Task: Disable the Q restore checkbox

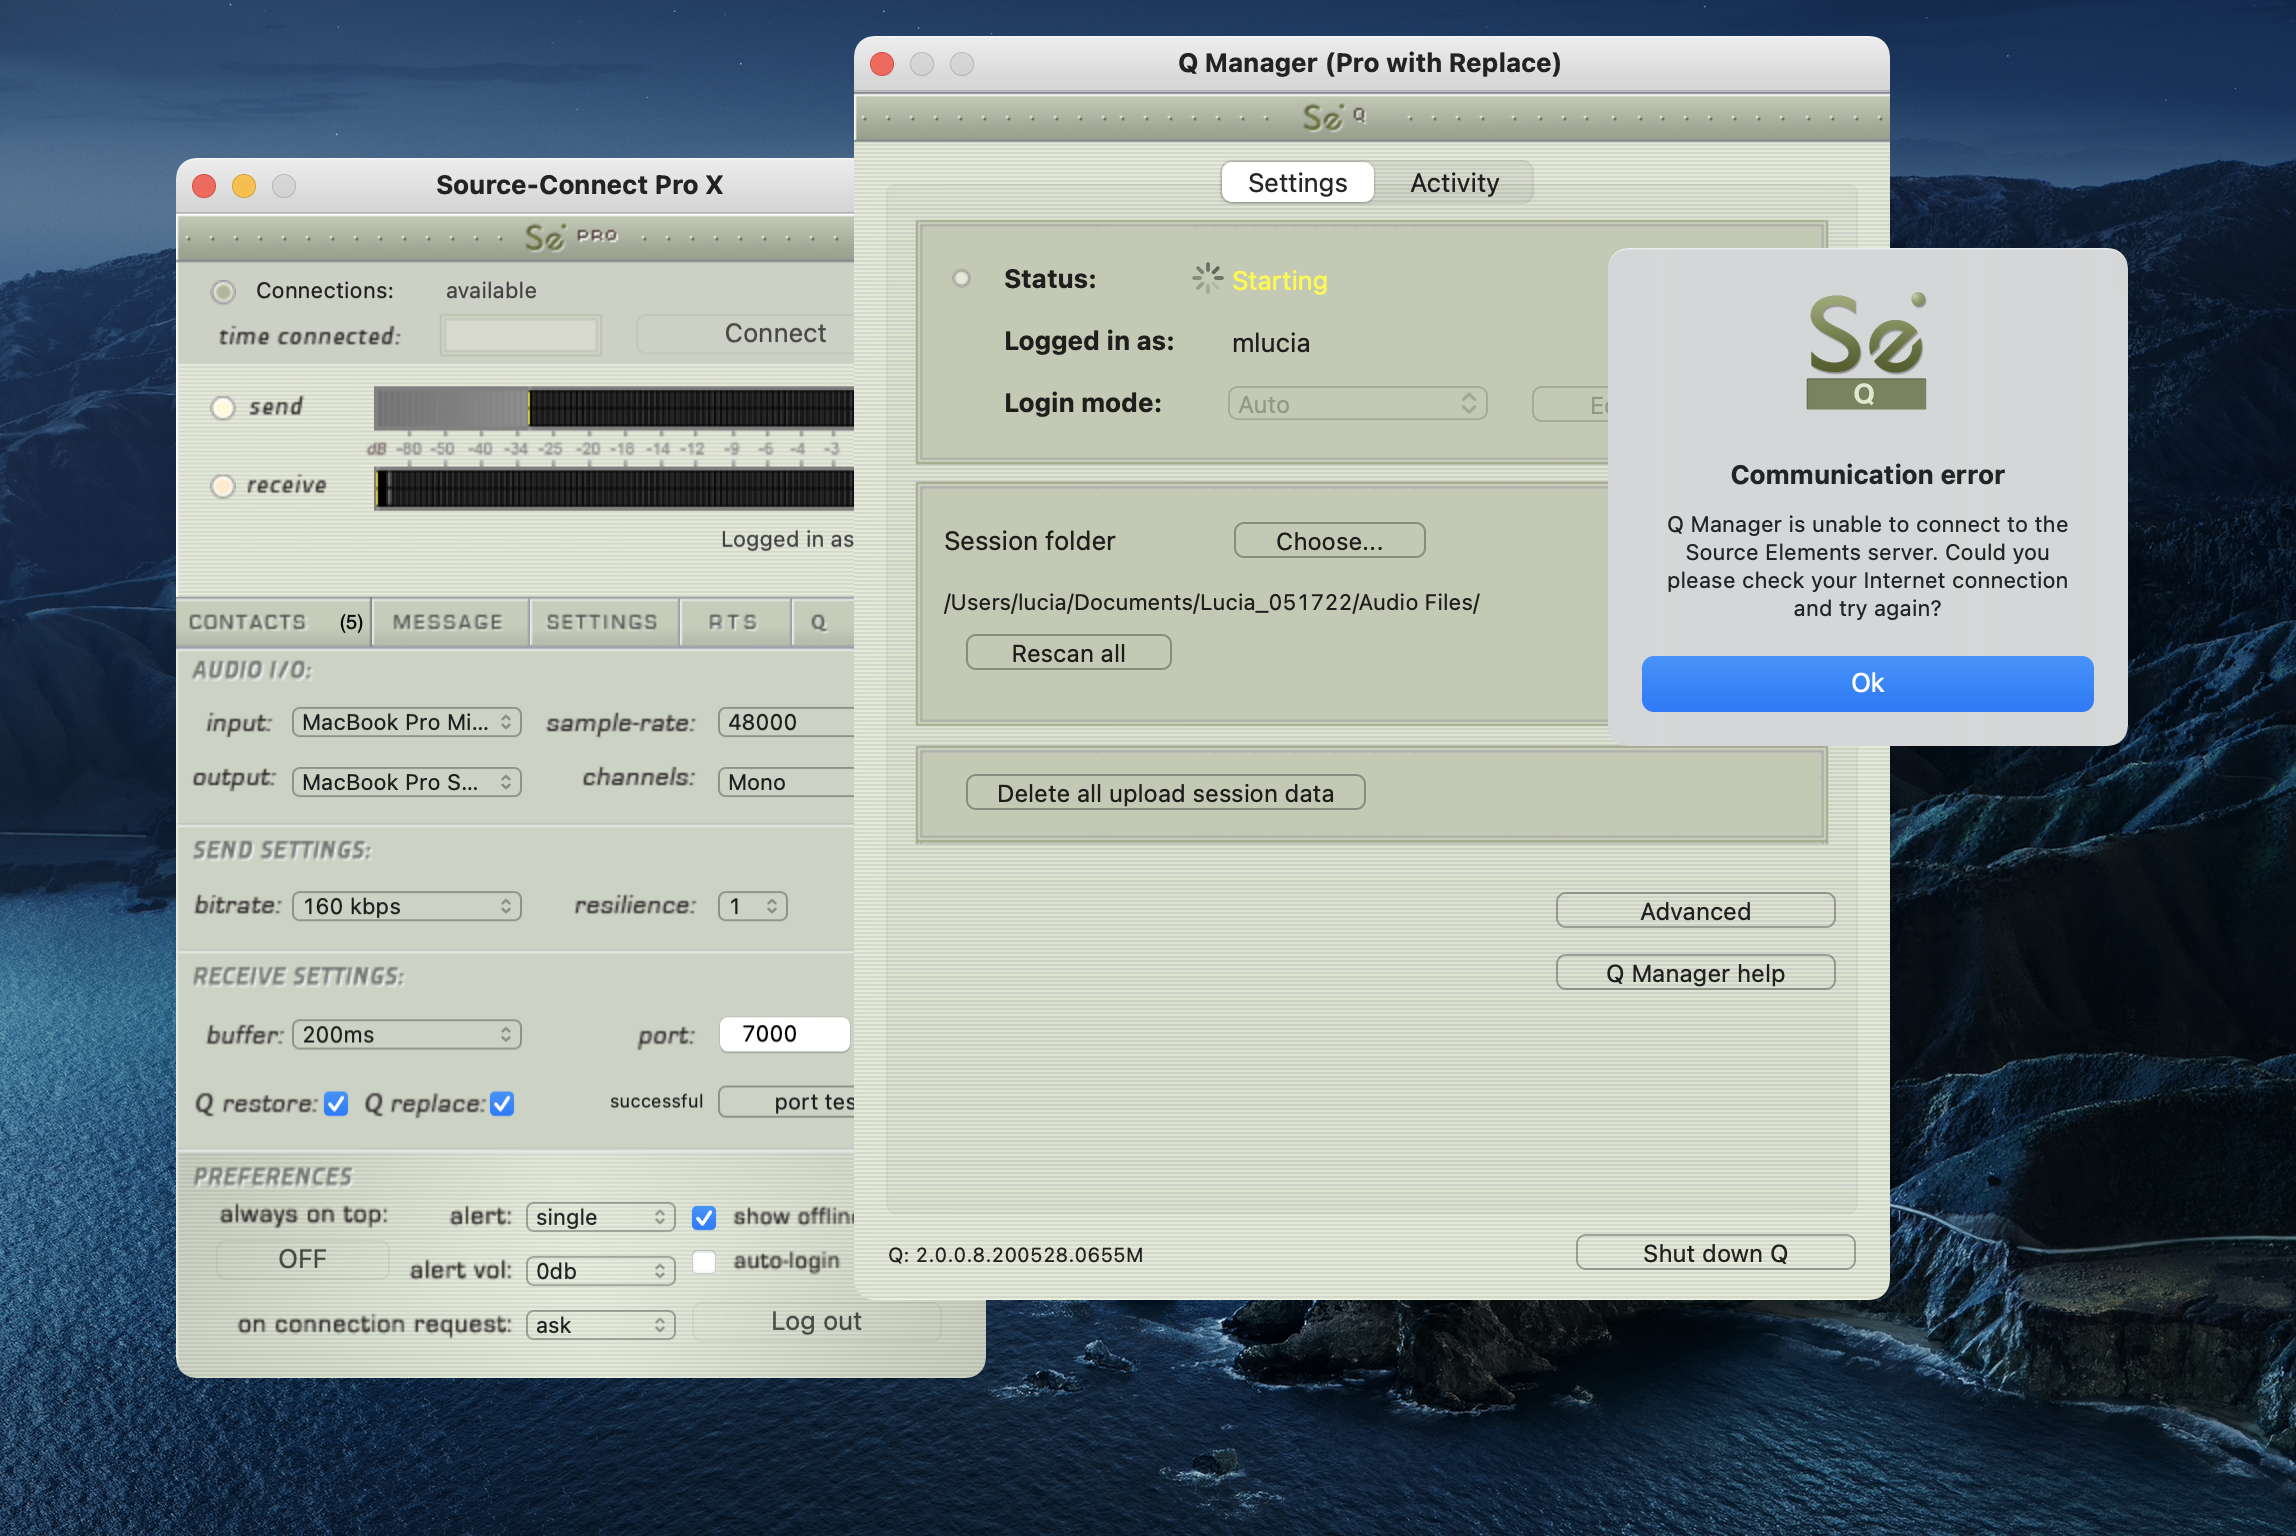Action: [336, 1104]
